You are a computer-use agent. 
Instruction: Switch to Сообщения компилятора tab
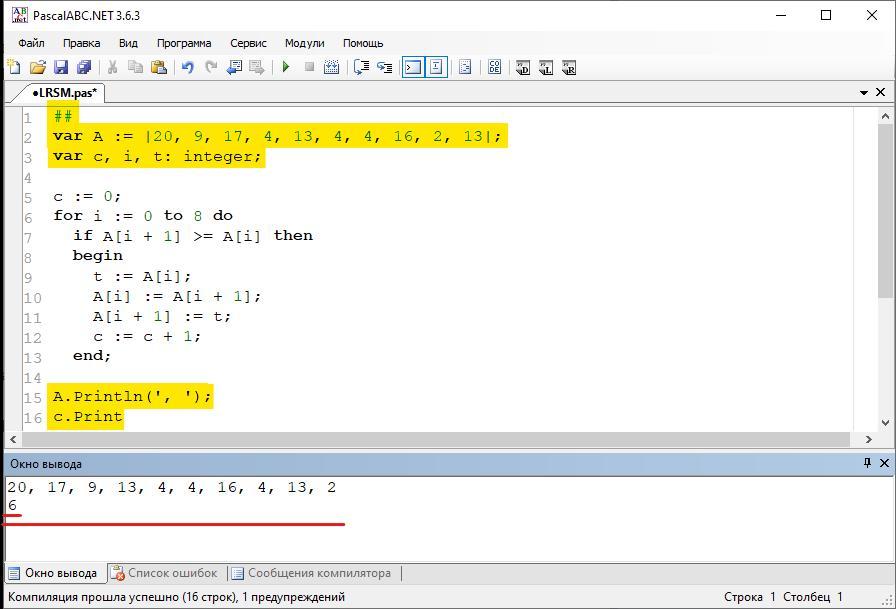click(312, 573)
